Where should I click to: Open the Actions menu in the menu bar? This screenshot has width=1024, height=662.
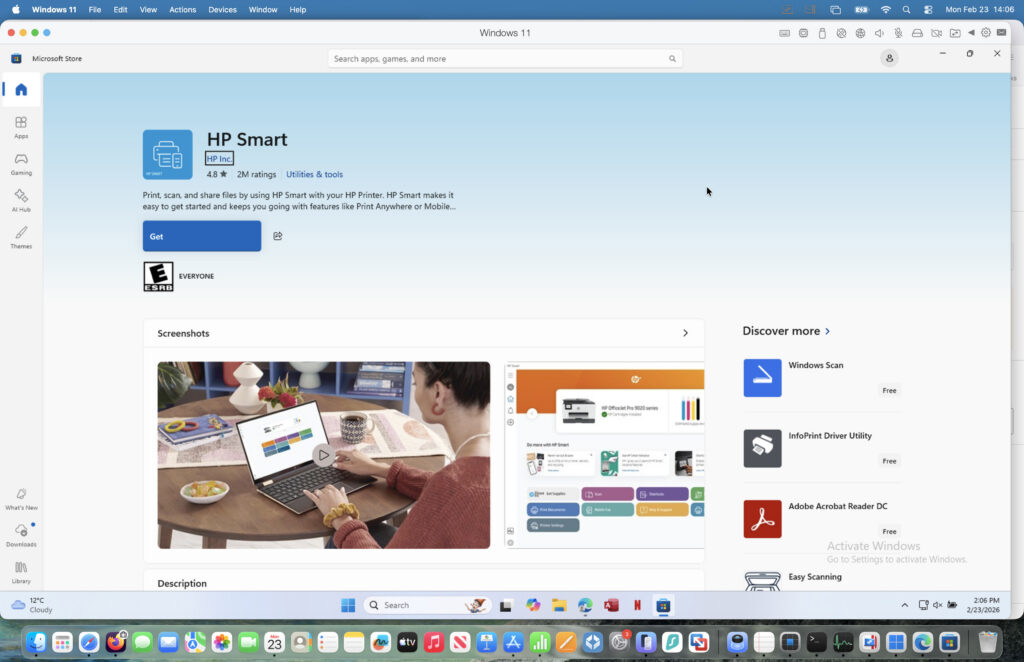point(182,9)
